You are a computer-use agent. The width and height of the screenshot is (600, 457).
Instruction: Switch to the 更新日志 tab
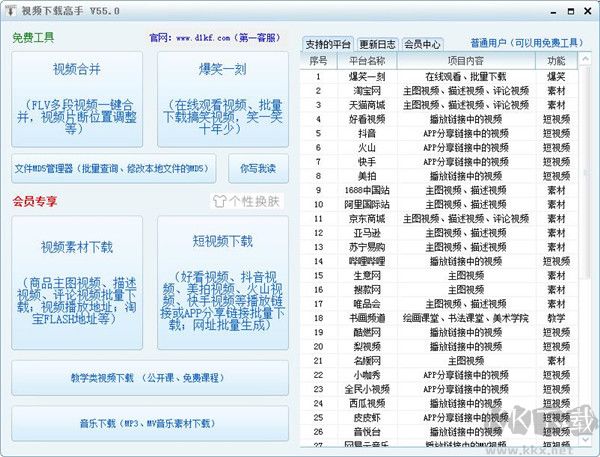point(378,44)
